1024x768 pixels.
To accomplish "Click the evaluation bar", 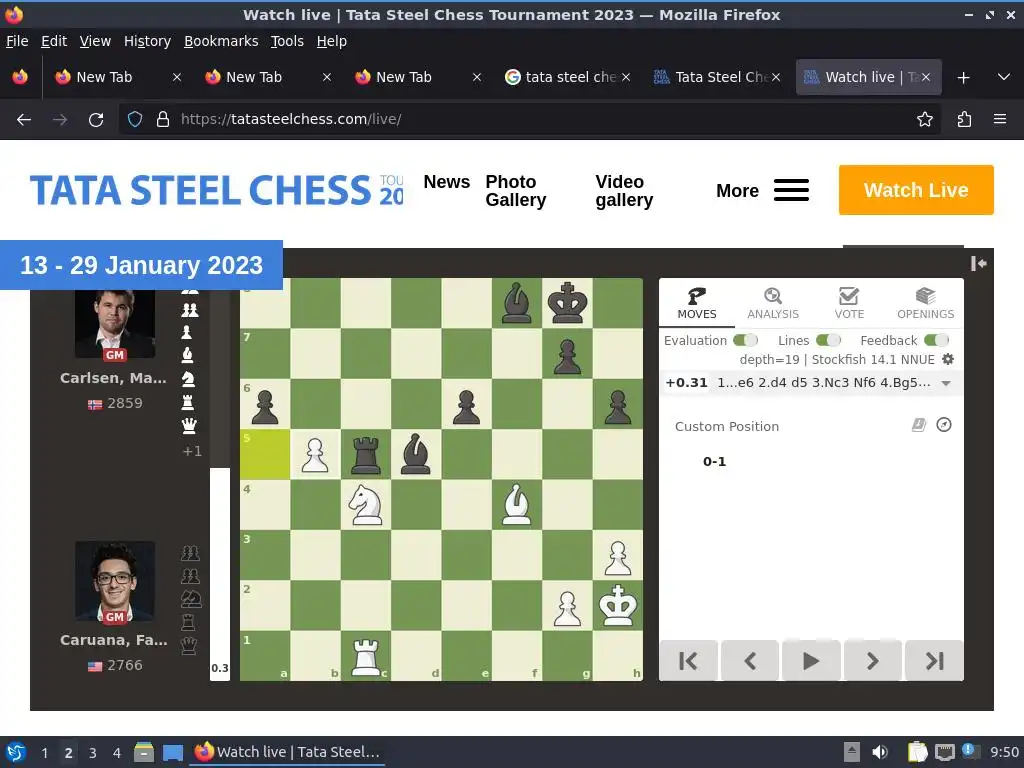I will [x=220, y=483].
